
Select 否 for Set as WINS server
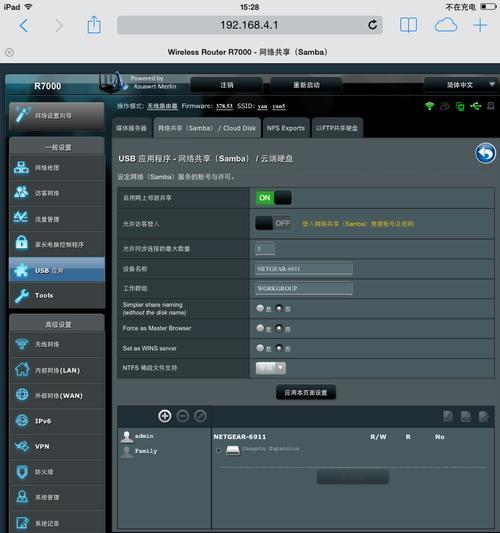point(279,348)
